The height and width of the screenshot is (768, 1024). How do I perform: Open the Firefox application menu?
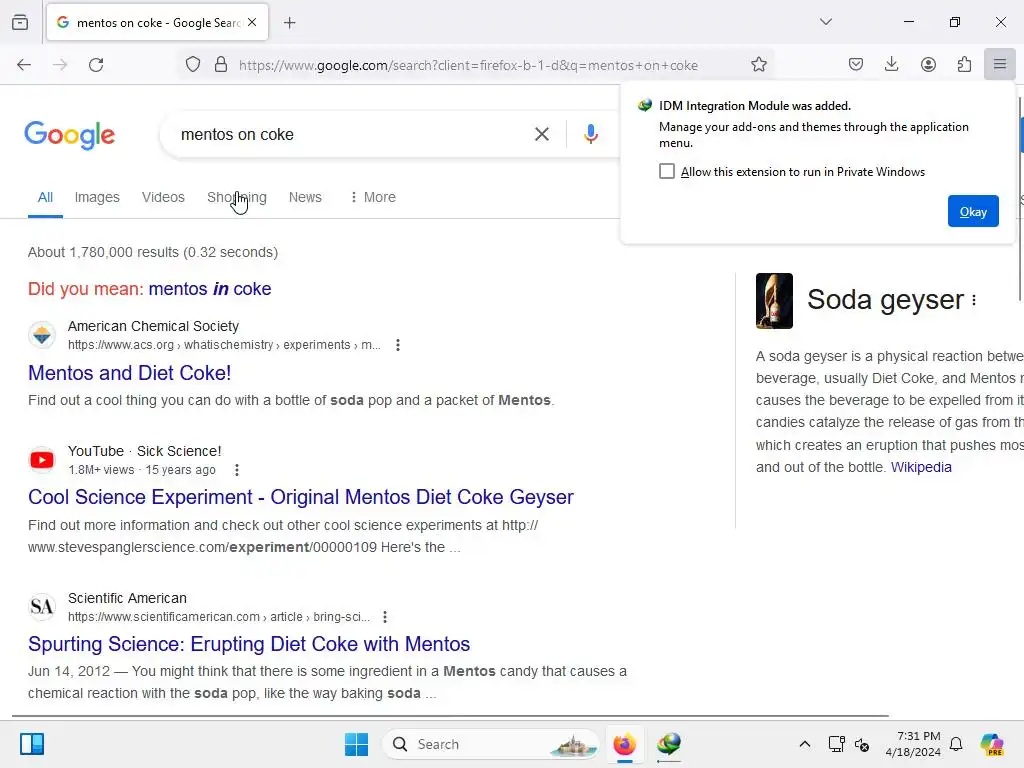(x=999, y=64)
